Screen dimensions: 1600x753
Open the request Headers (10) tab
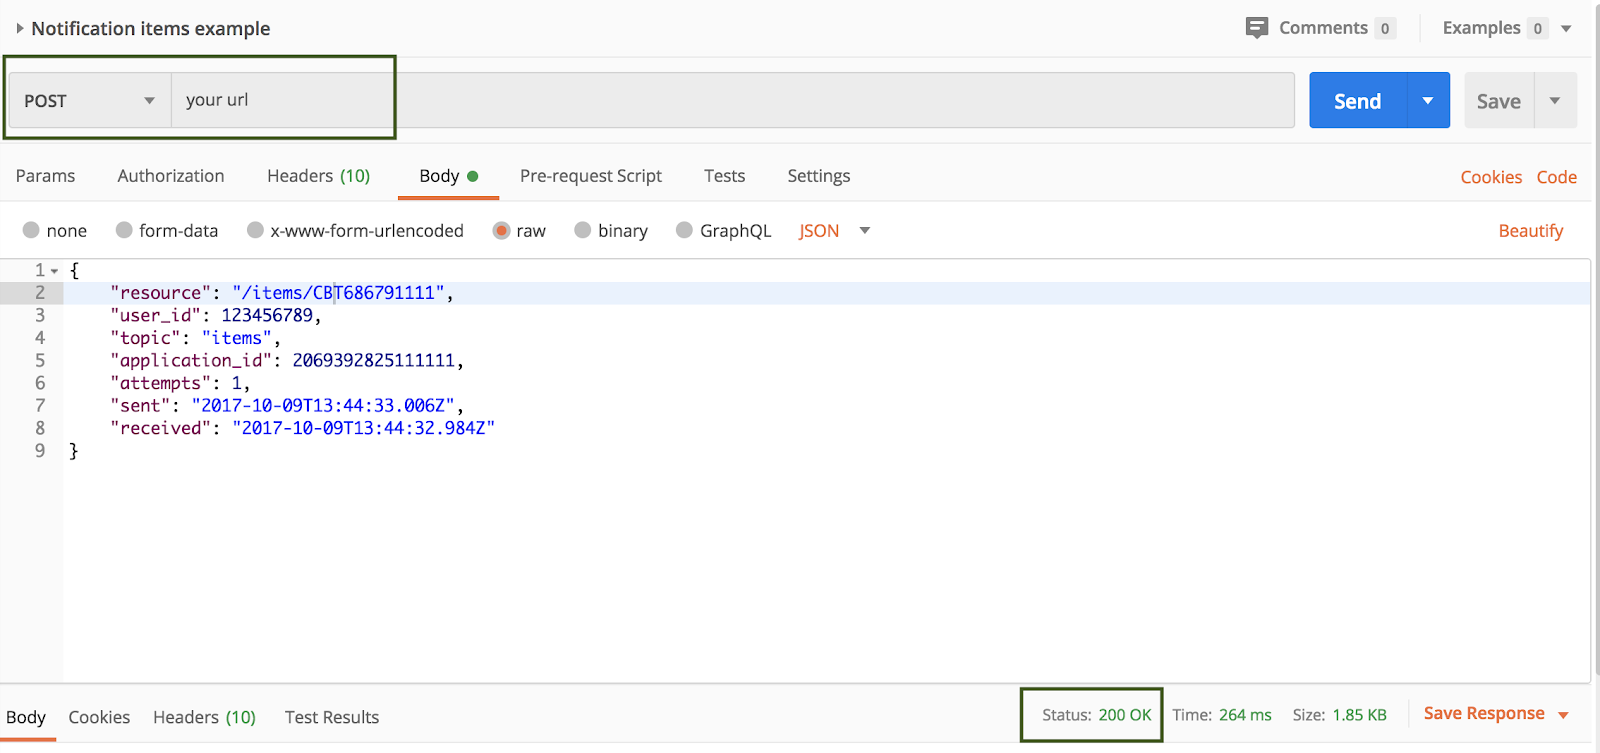point(318,176)
